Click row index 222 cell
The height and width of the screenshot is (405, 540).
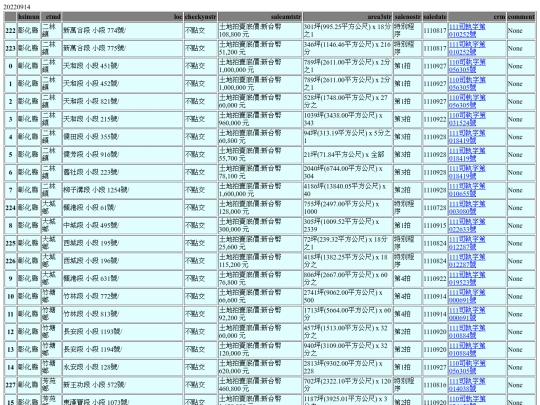pos(10,31)
